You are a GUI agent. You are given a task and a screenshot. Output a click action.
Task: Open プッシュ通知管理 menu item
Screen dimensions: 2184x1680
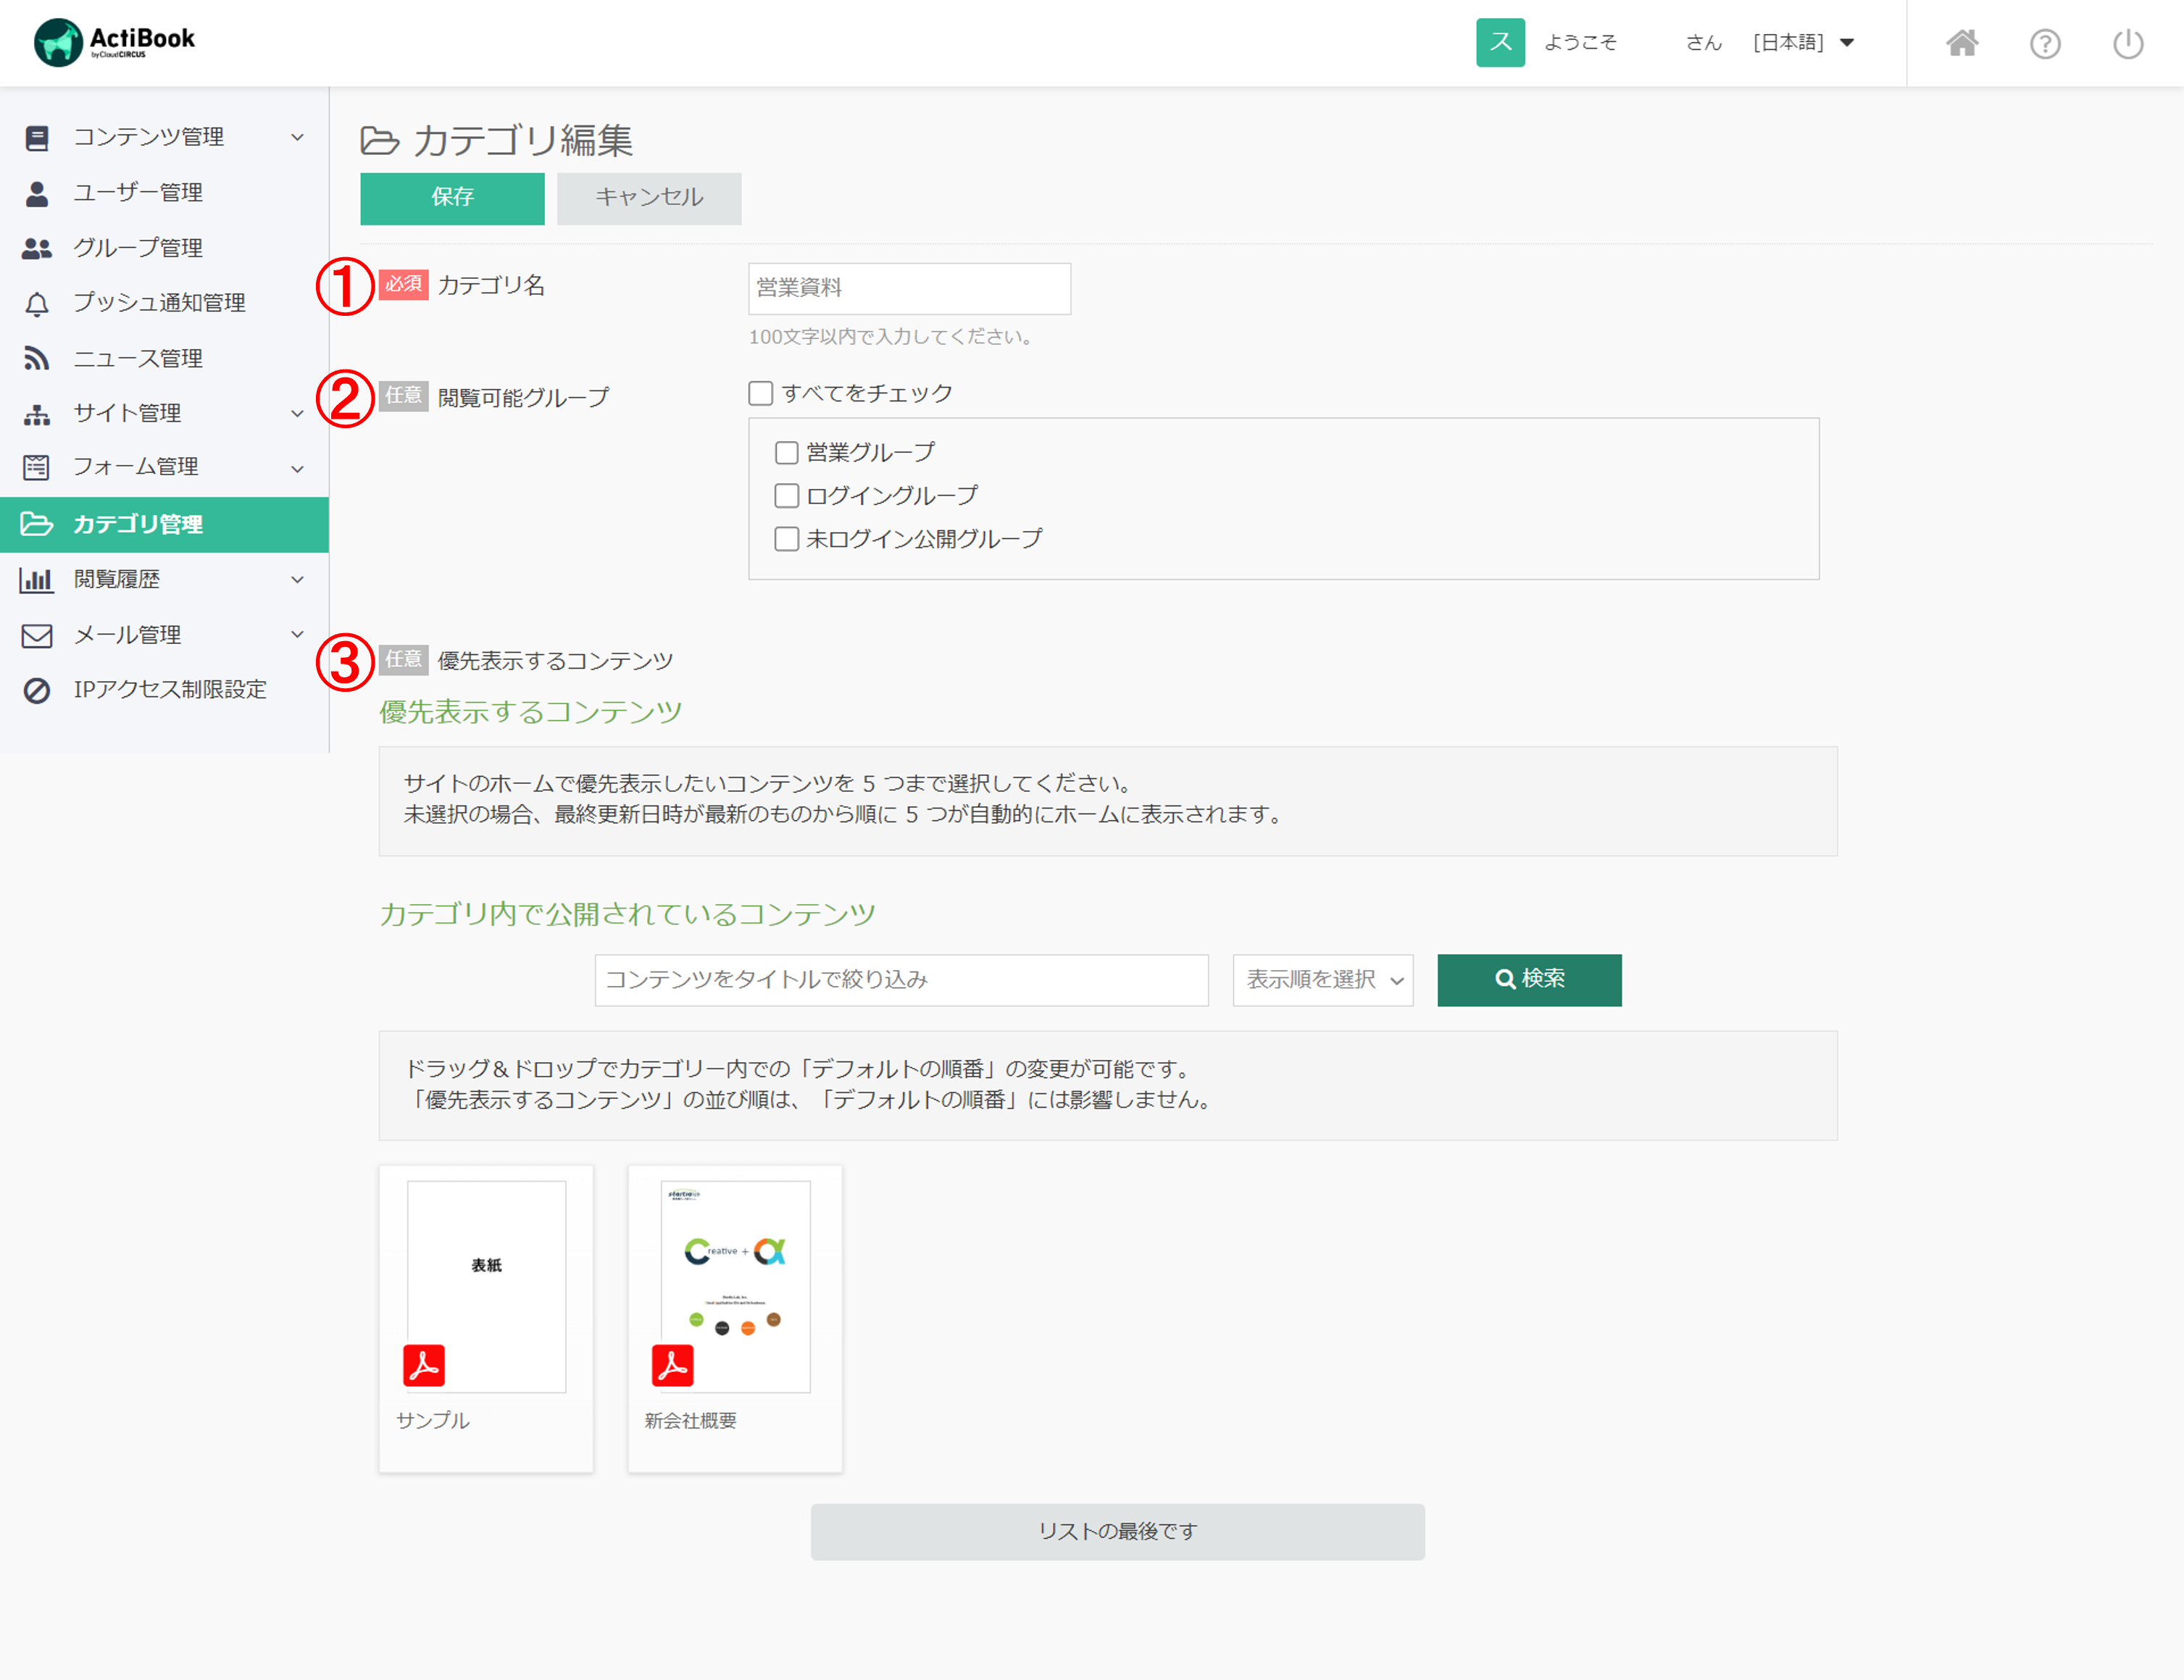(164, 303)
